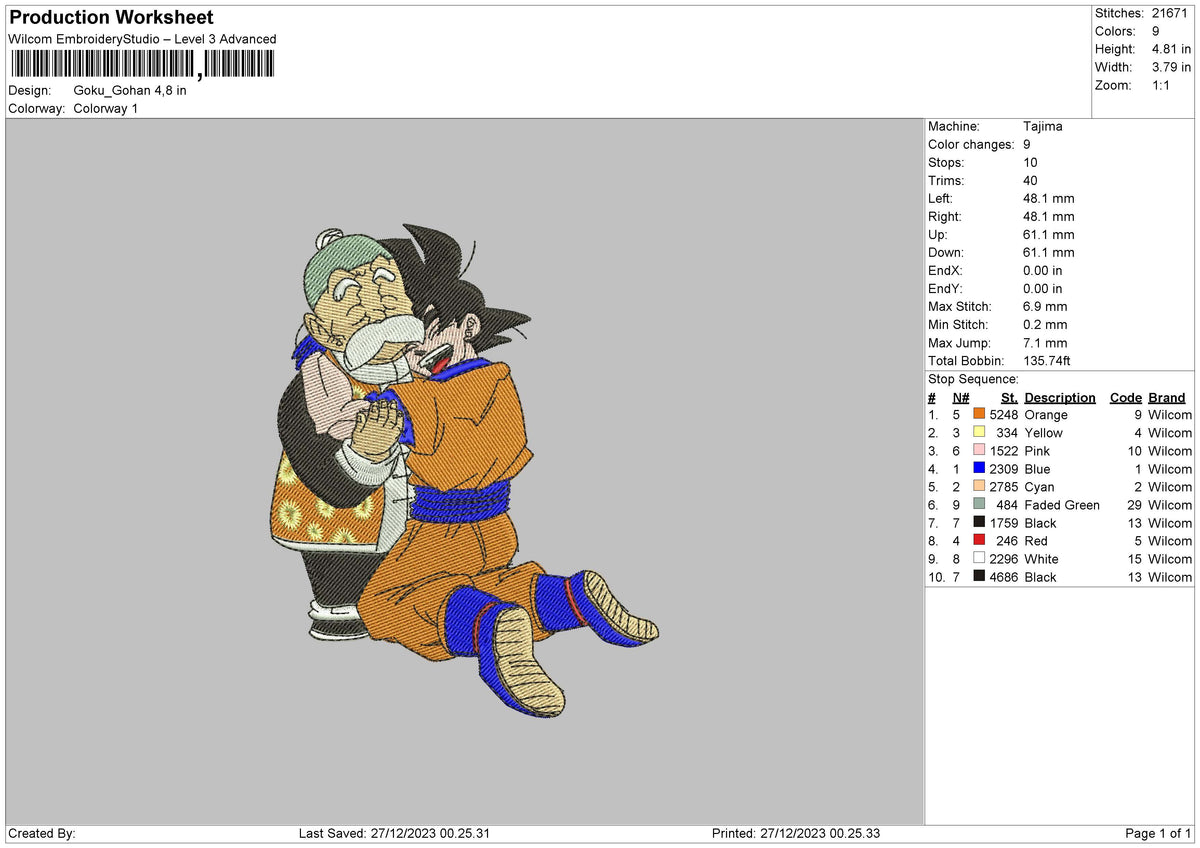Image resolution: width=1200 pixels, height=848 pixels.
Task: Select the Page 1 of 1 indicator
Action: click(x=1158, y=833)
